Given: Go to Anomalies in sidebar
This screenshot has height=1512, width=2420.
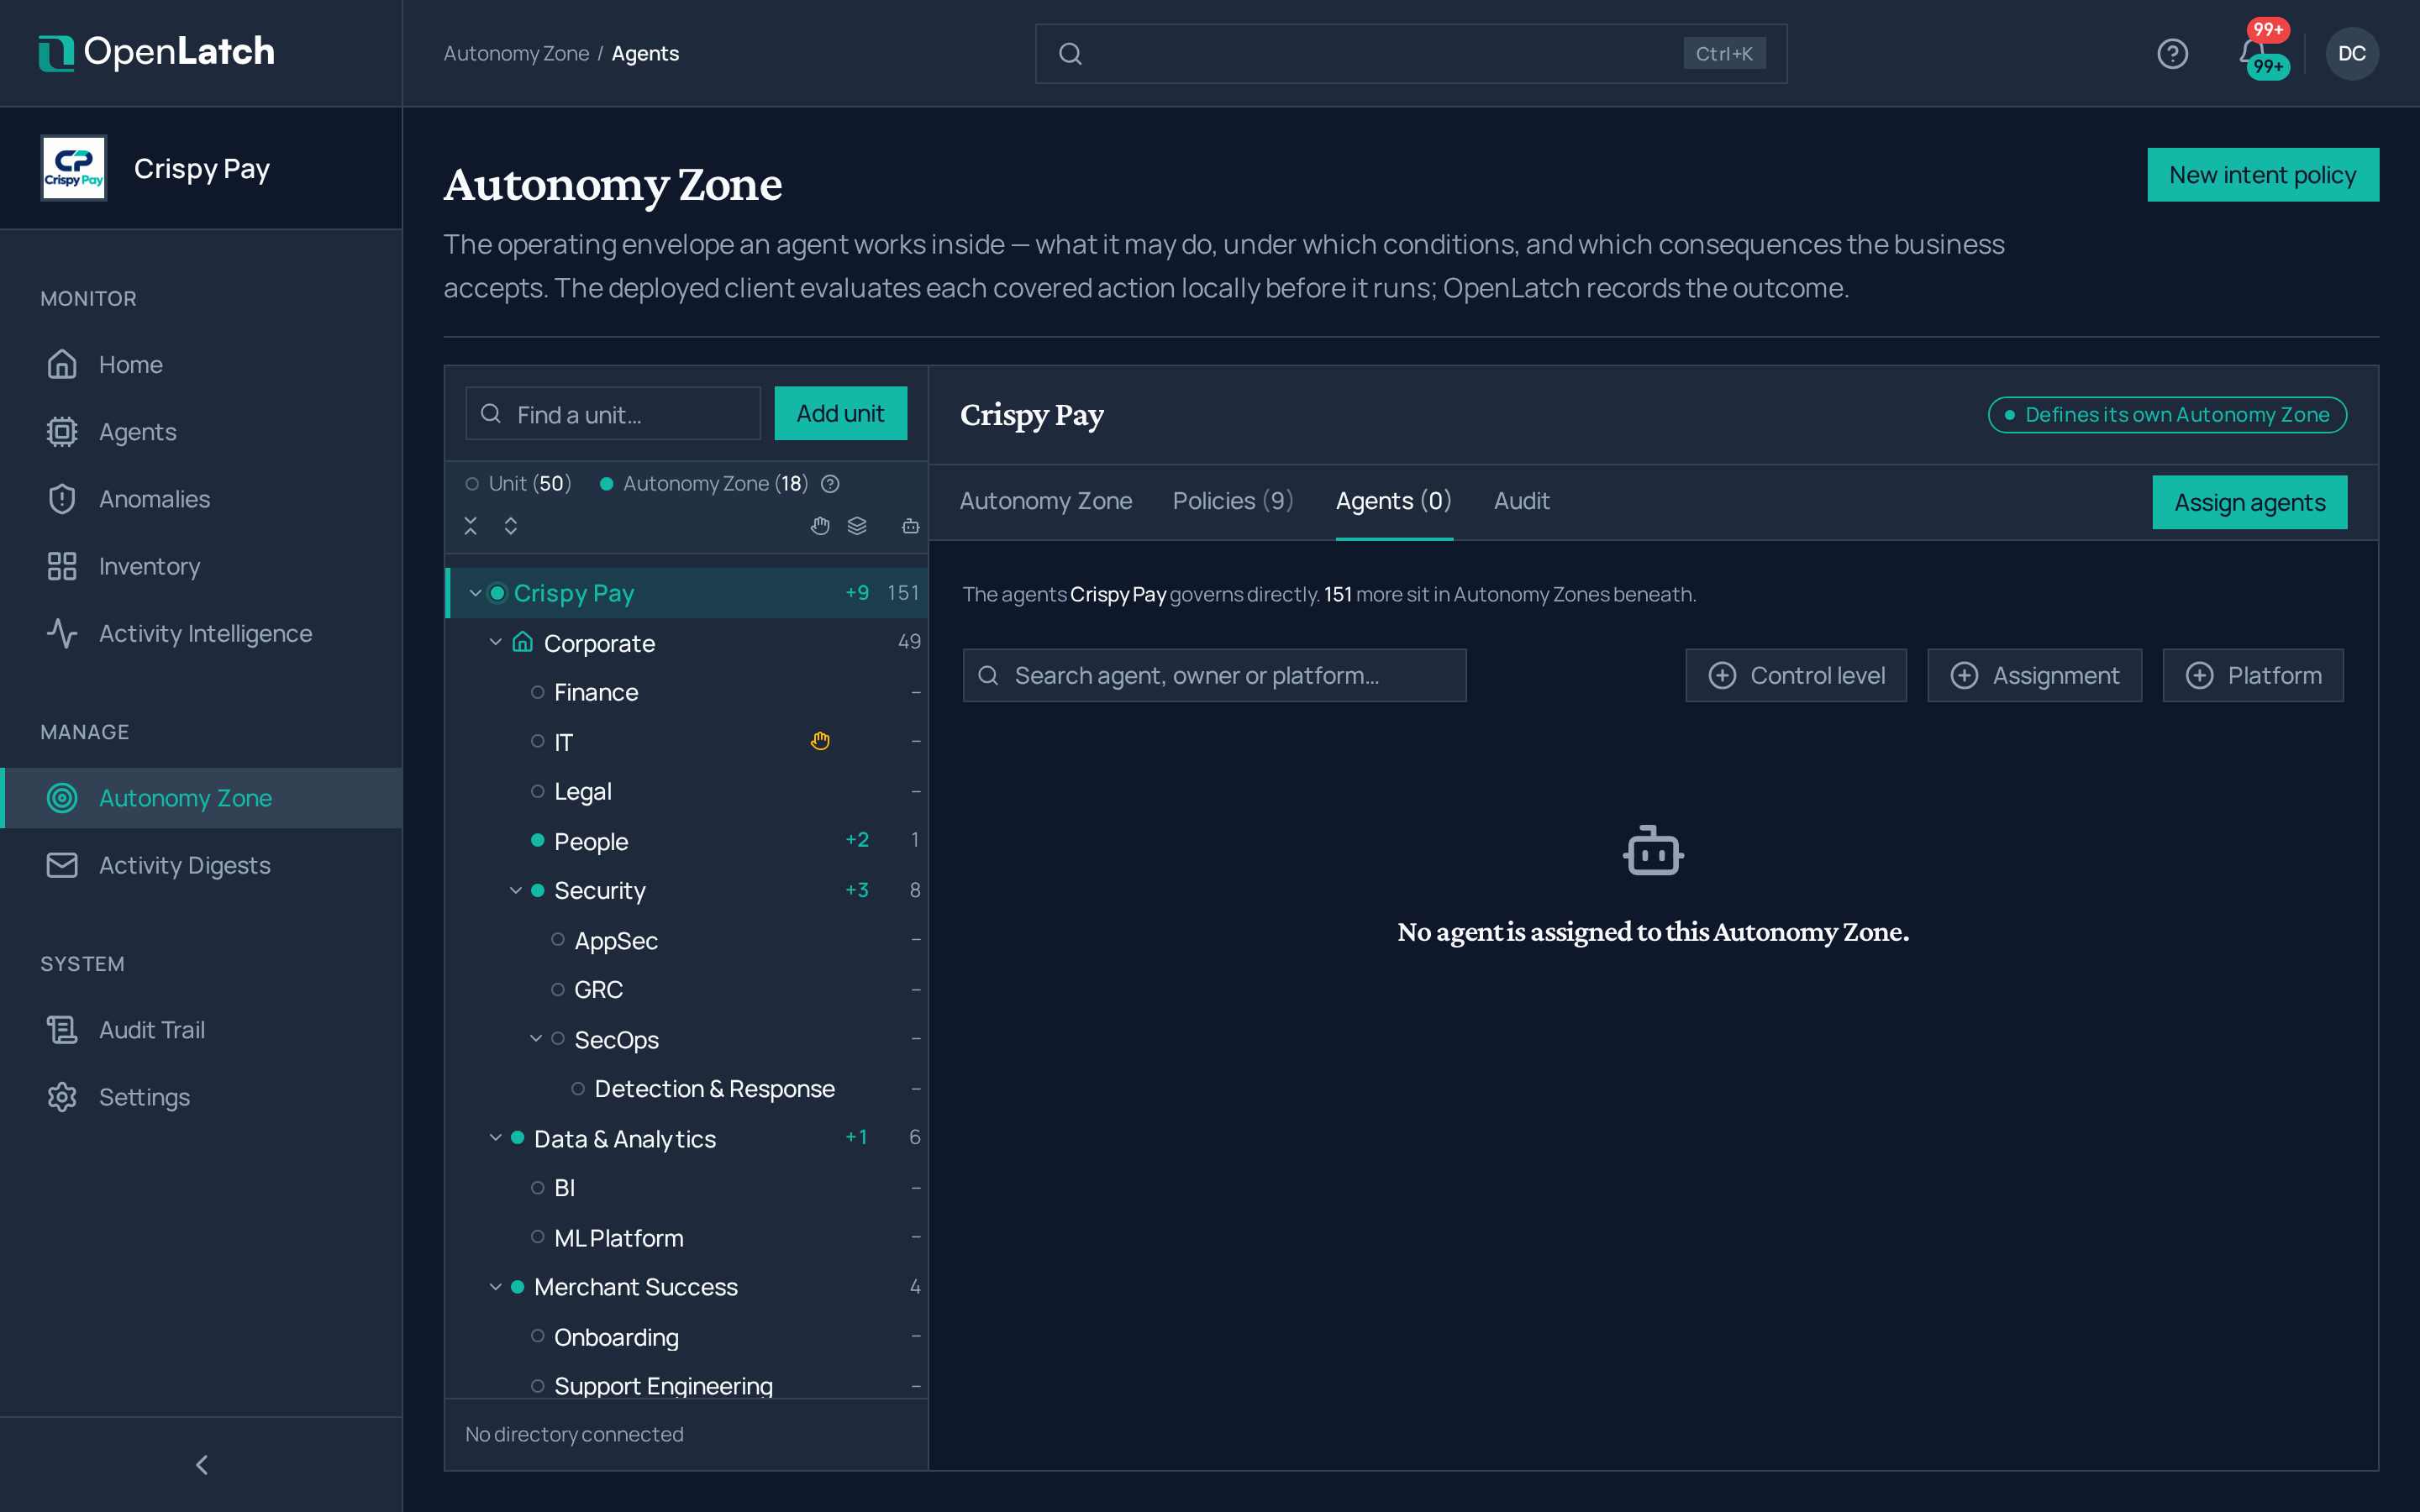Looking at the screenshot, I should pyautogui.click(x=201, y=499).
